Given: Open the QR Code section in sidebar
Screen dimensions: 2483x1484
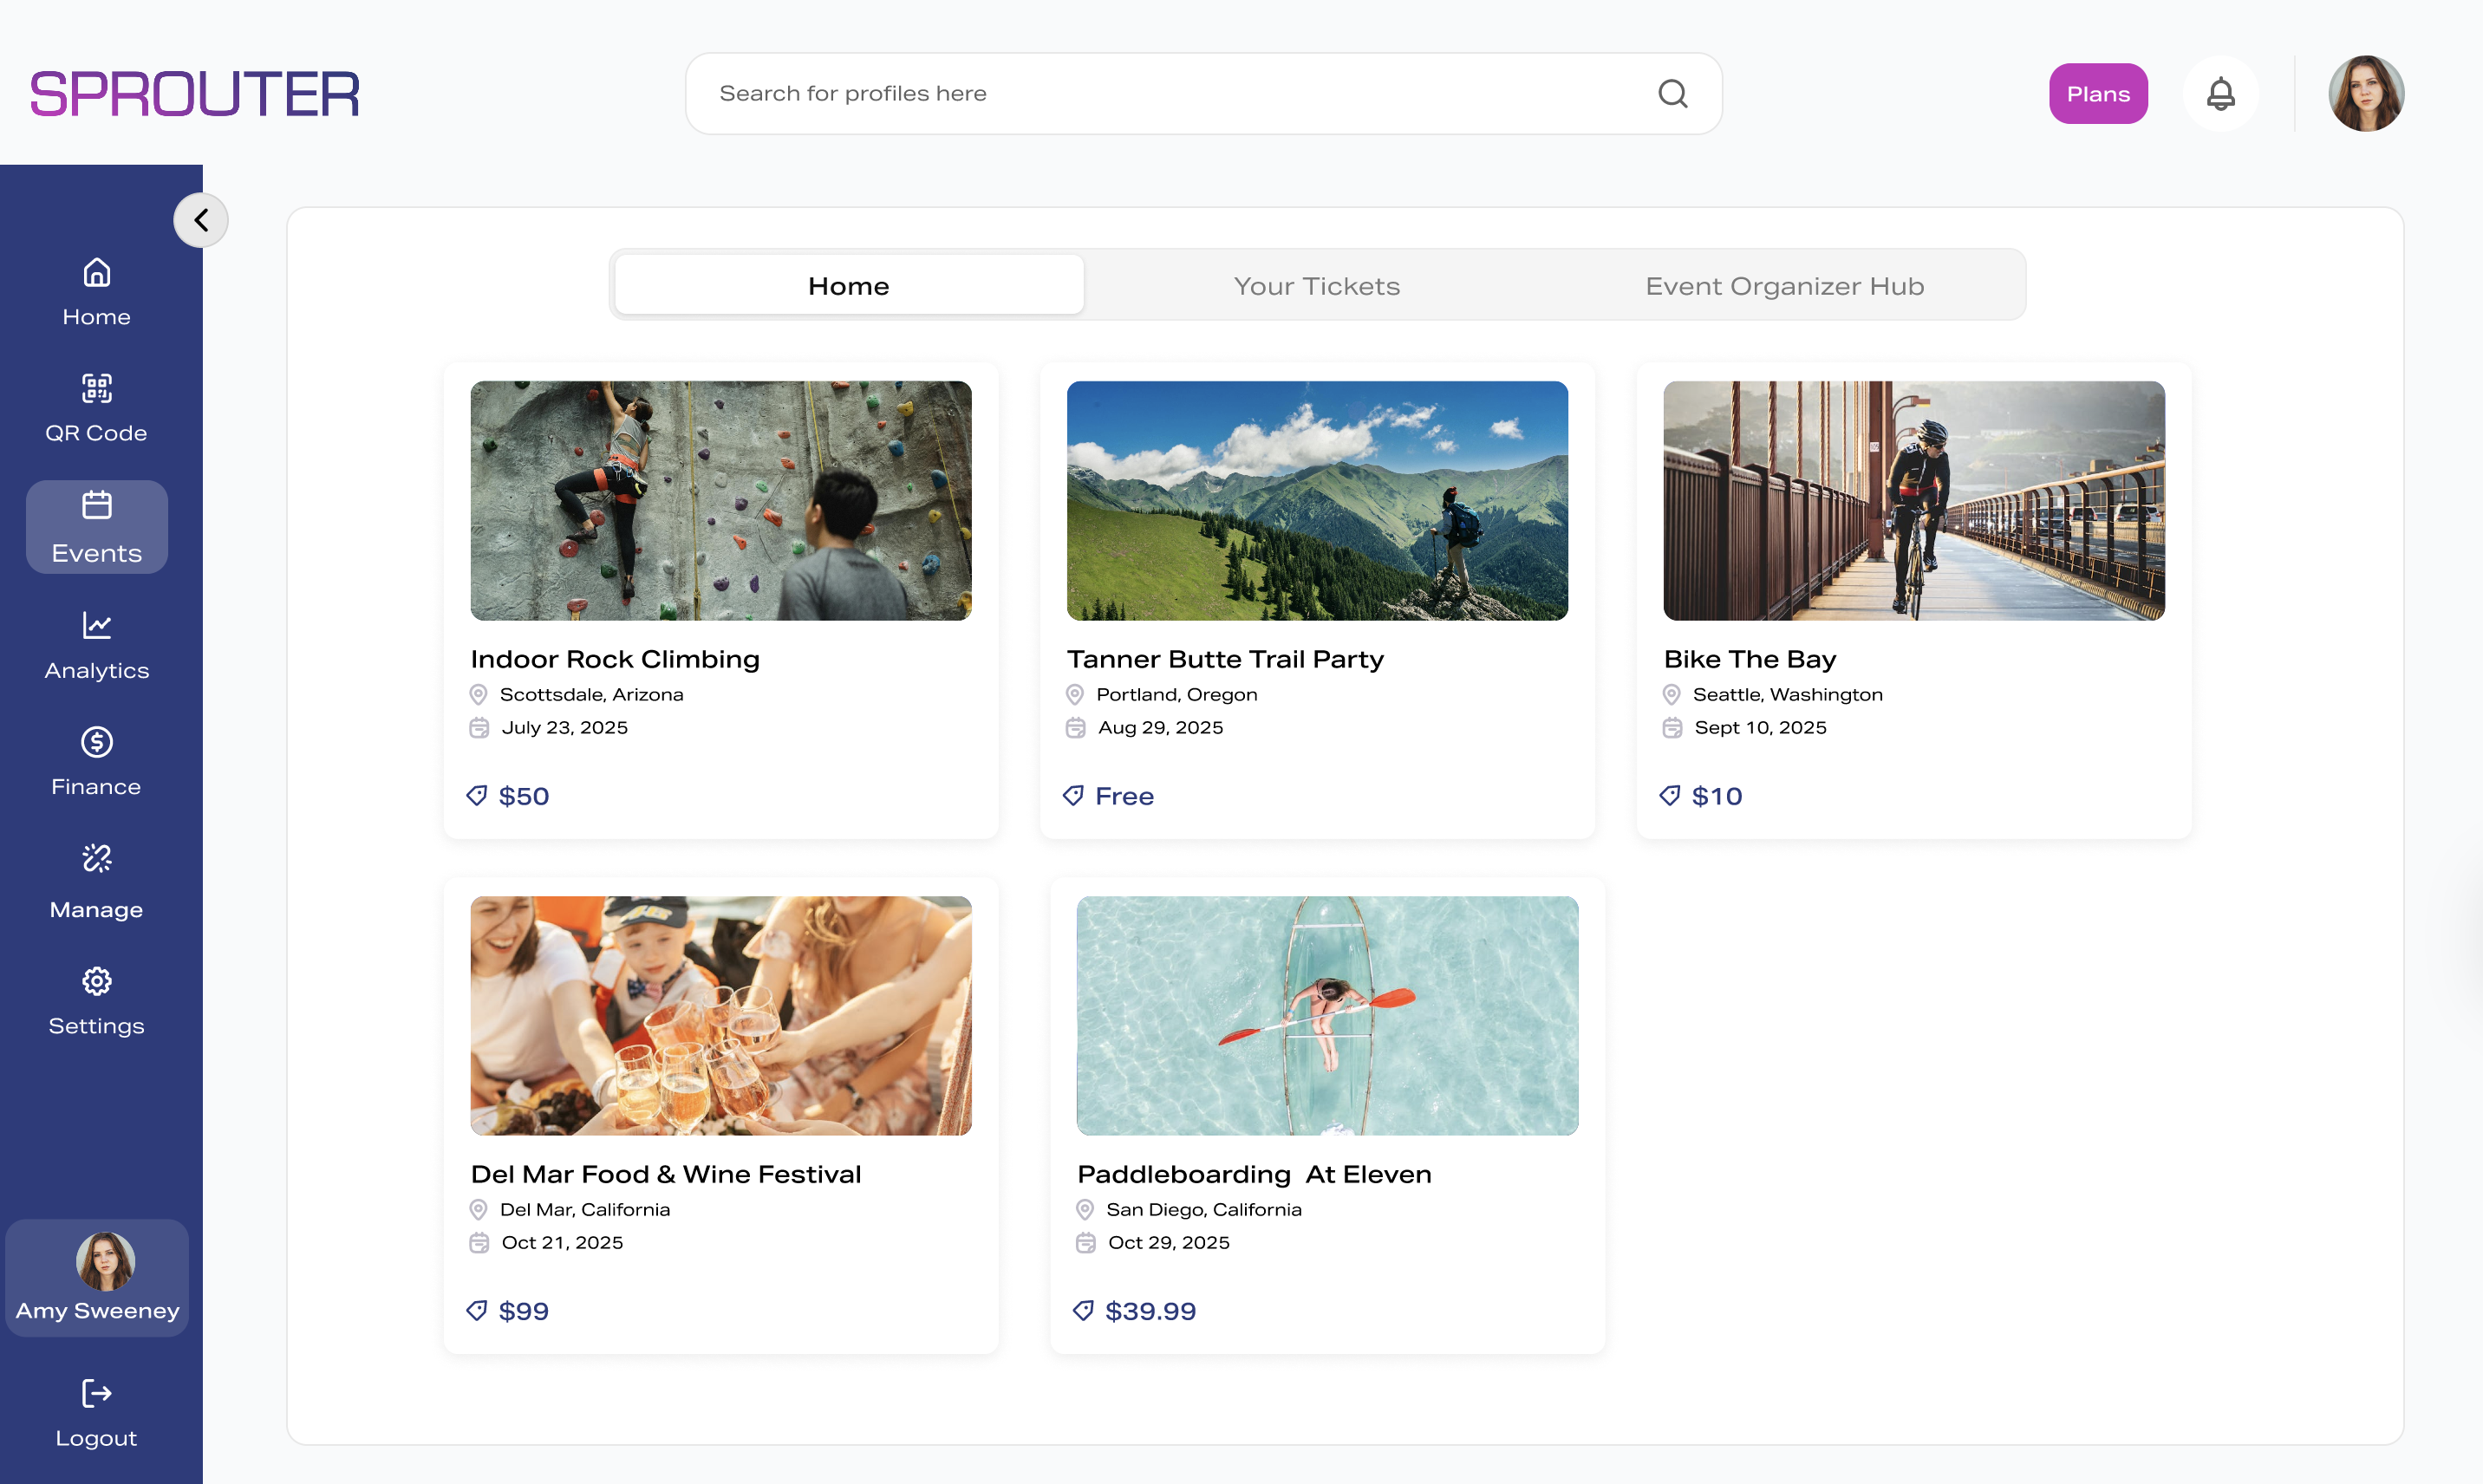Looking at the screenshot, I should (x=96, y=389).
